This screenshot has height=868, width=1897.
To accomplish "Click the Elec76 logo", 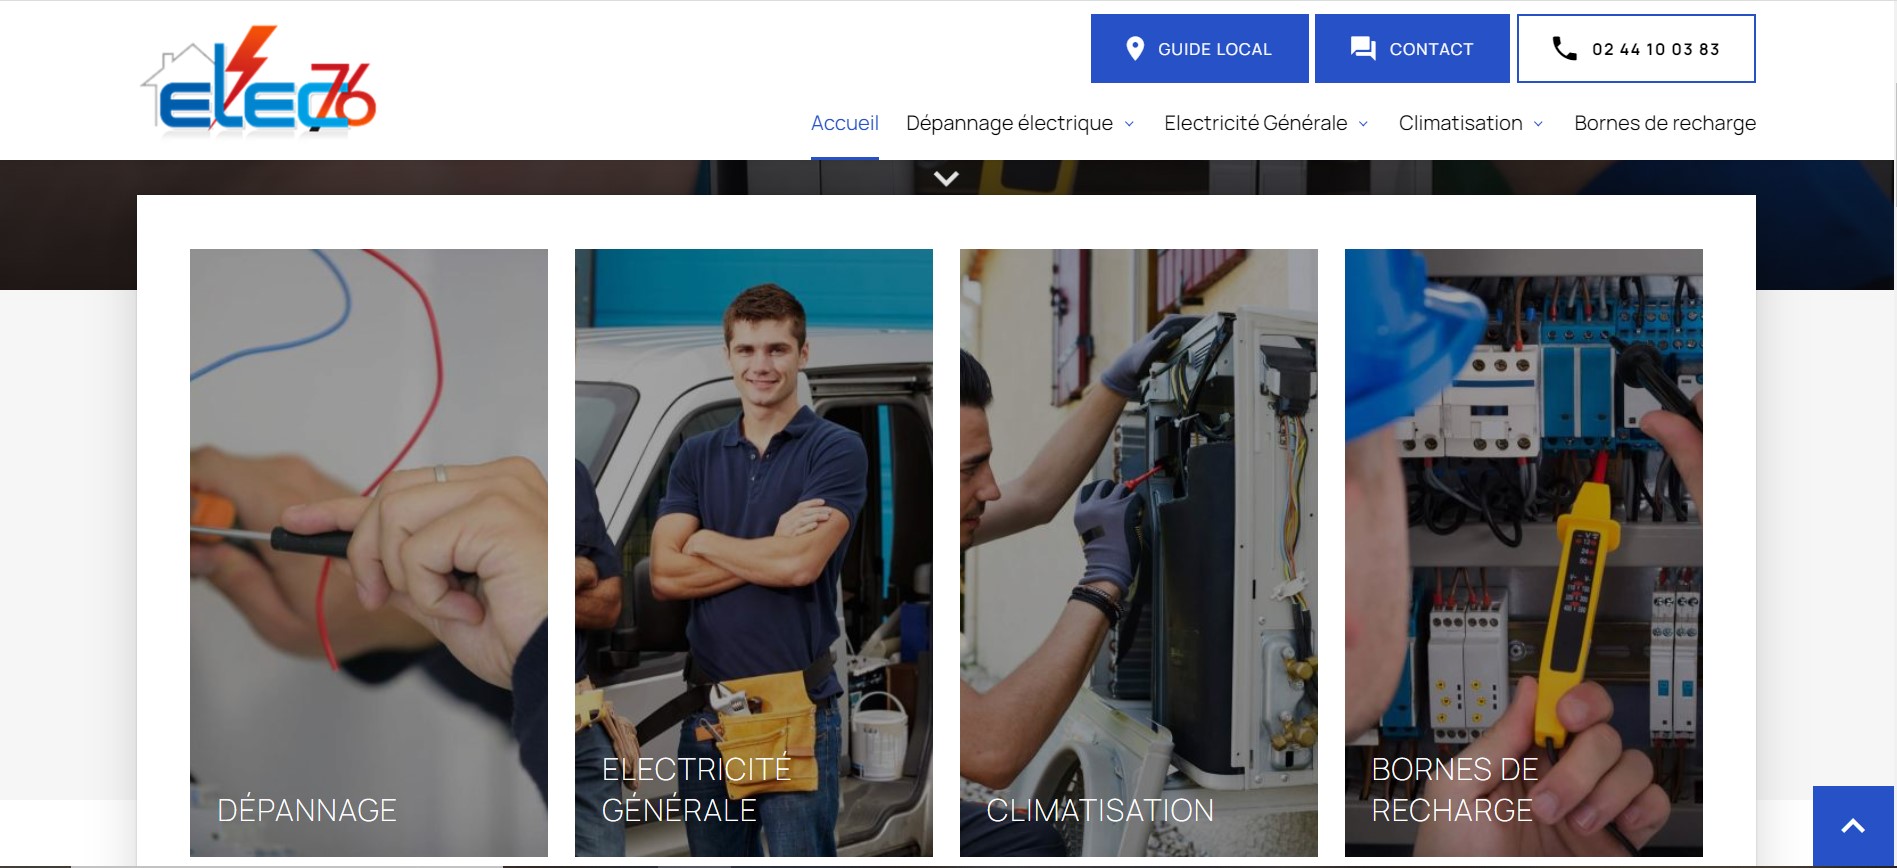I will point(258,82).
